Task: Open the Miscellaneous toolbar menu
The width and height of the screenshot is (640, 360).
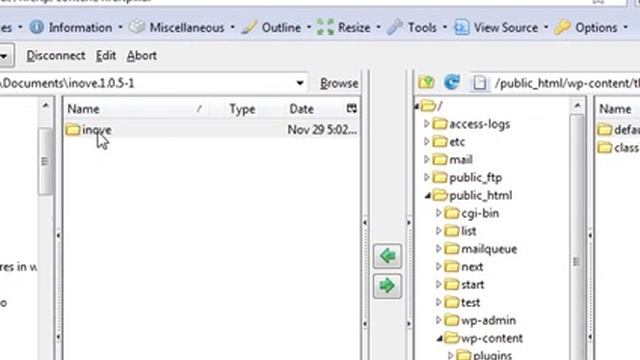Action: pos(187,28)
